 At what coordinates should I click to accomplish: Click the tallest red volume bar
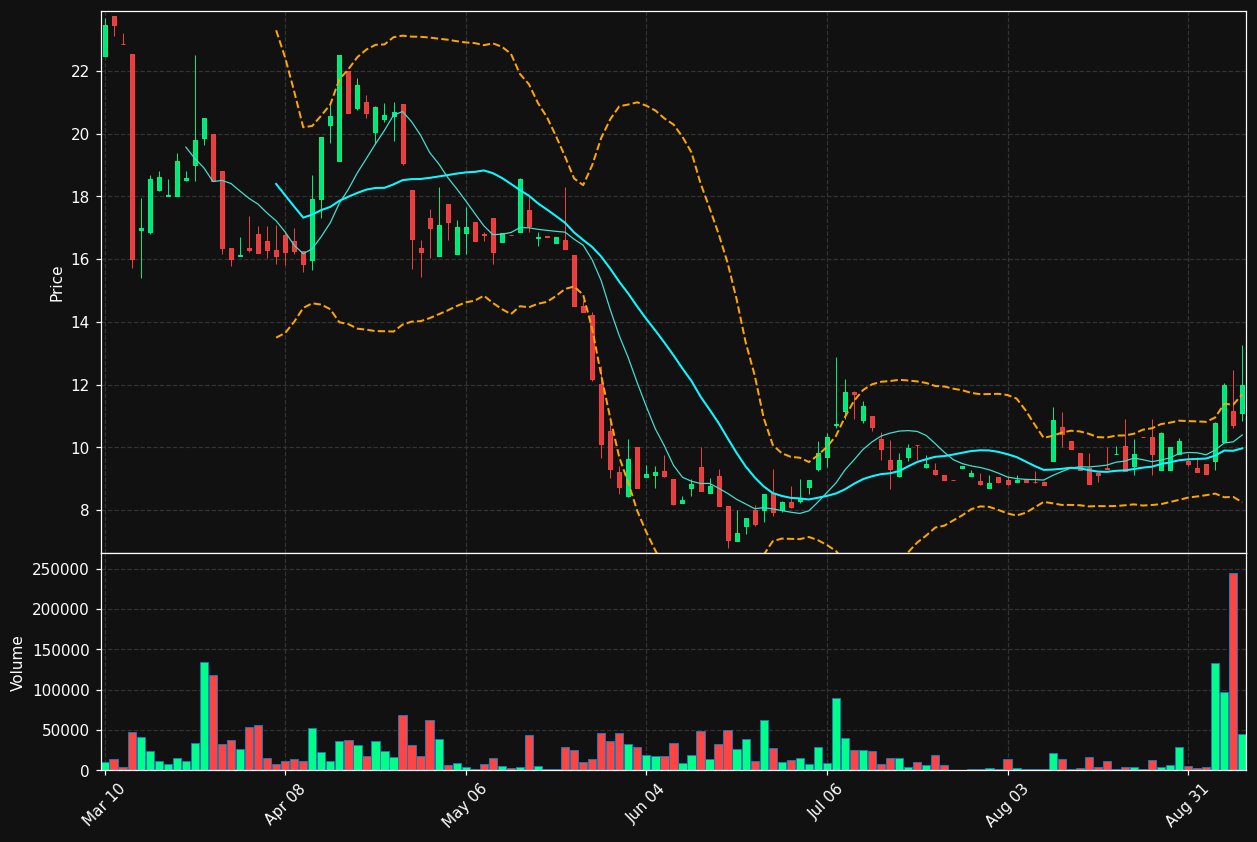point(1233,671)
